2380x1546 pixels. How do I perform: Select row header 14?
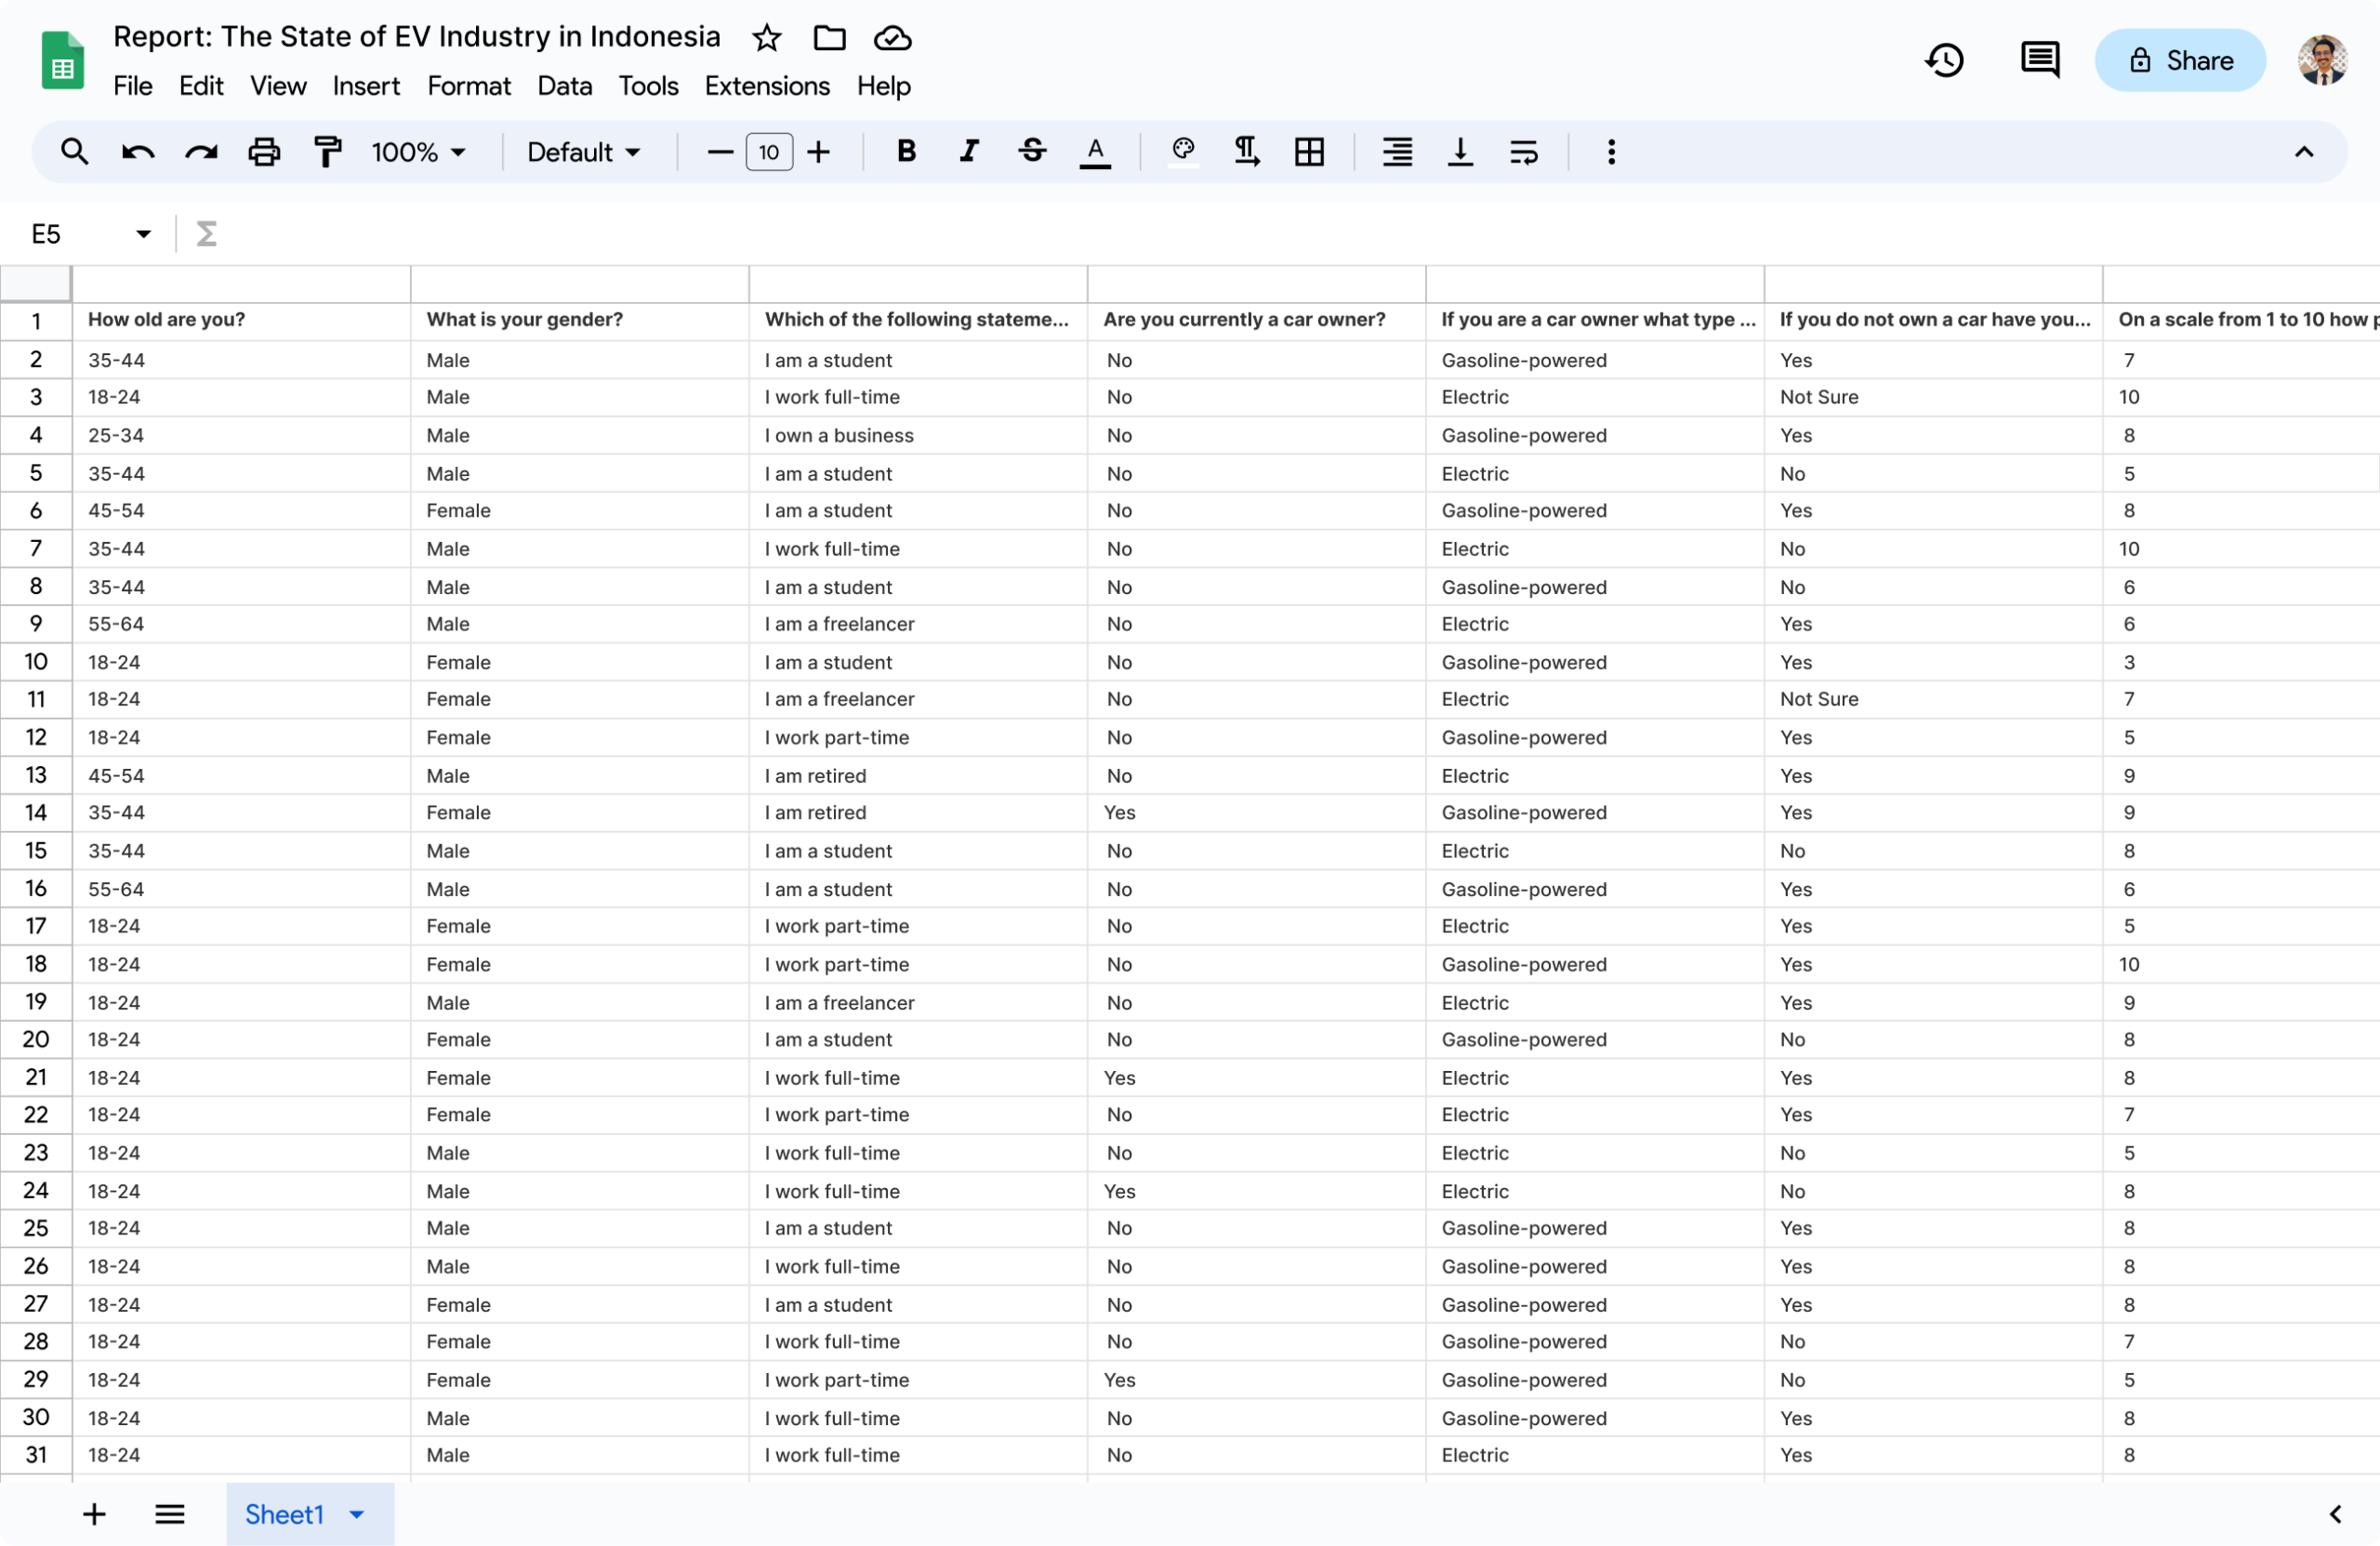pyautogui.click(x=36, y=813)
